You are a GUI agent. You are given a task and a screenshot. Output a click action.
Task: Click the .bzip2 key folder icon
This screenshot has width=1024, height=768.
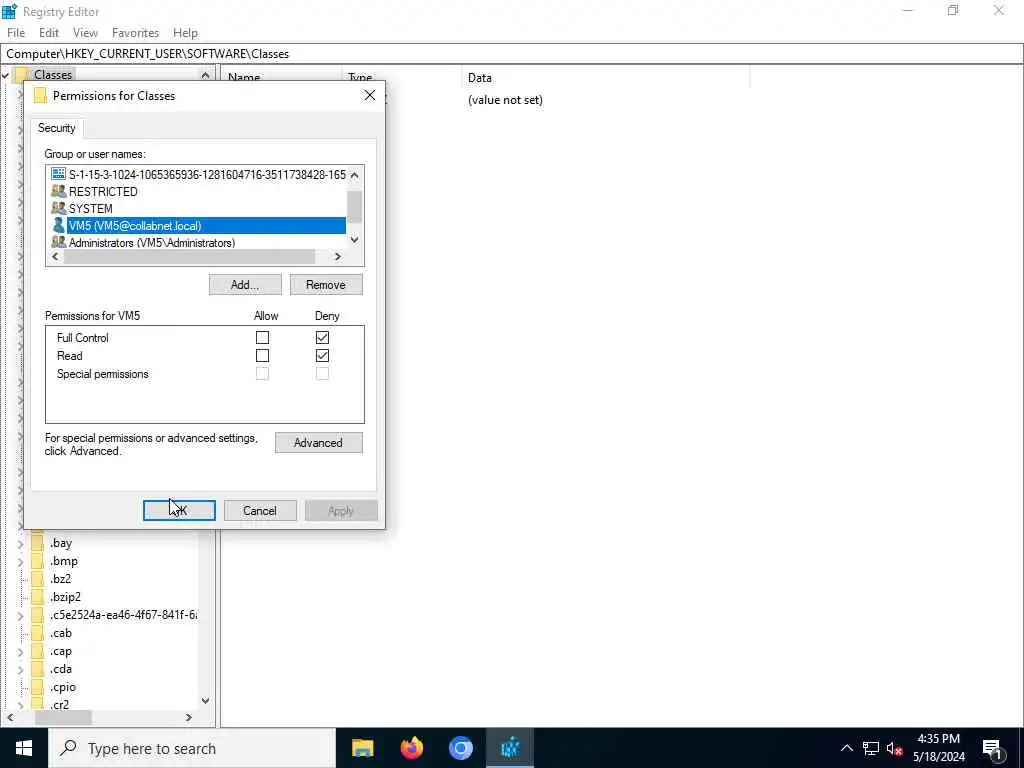point(37,597)
